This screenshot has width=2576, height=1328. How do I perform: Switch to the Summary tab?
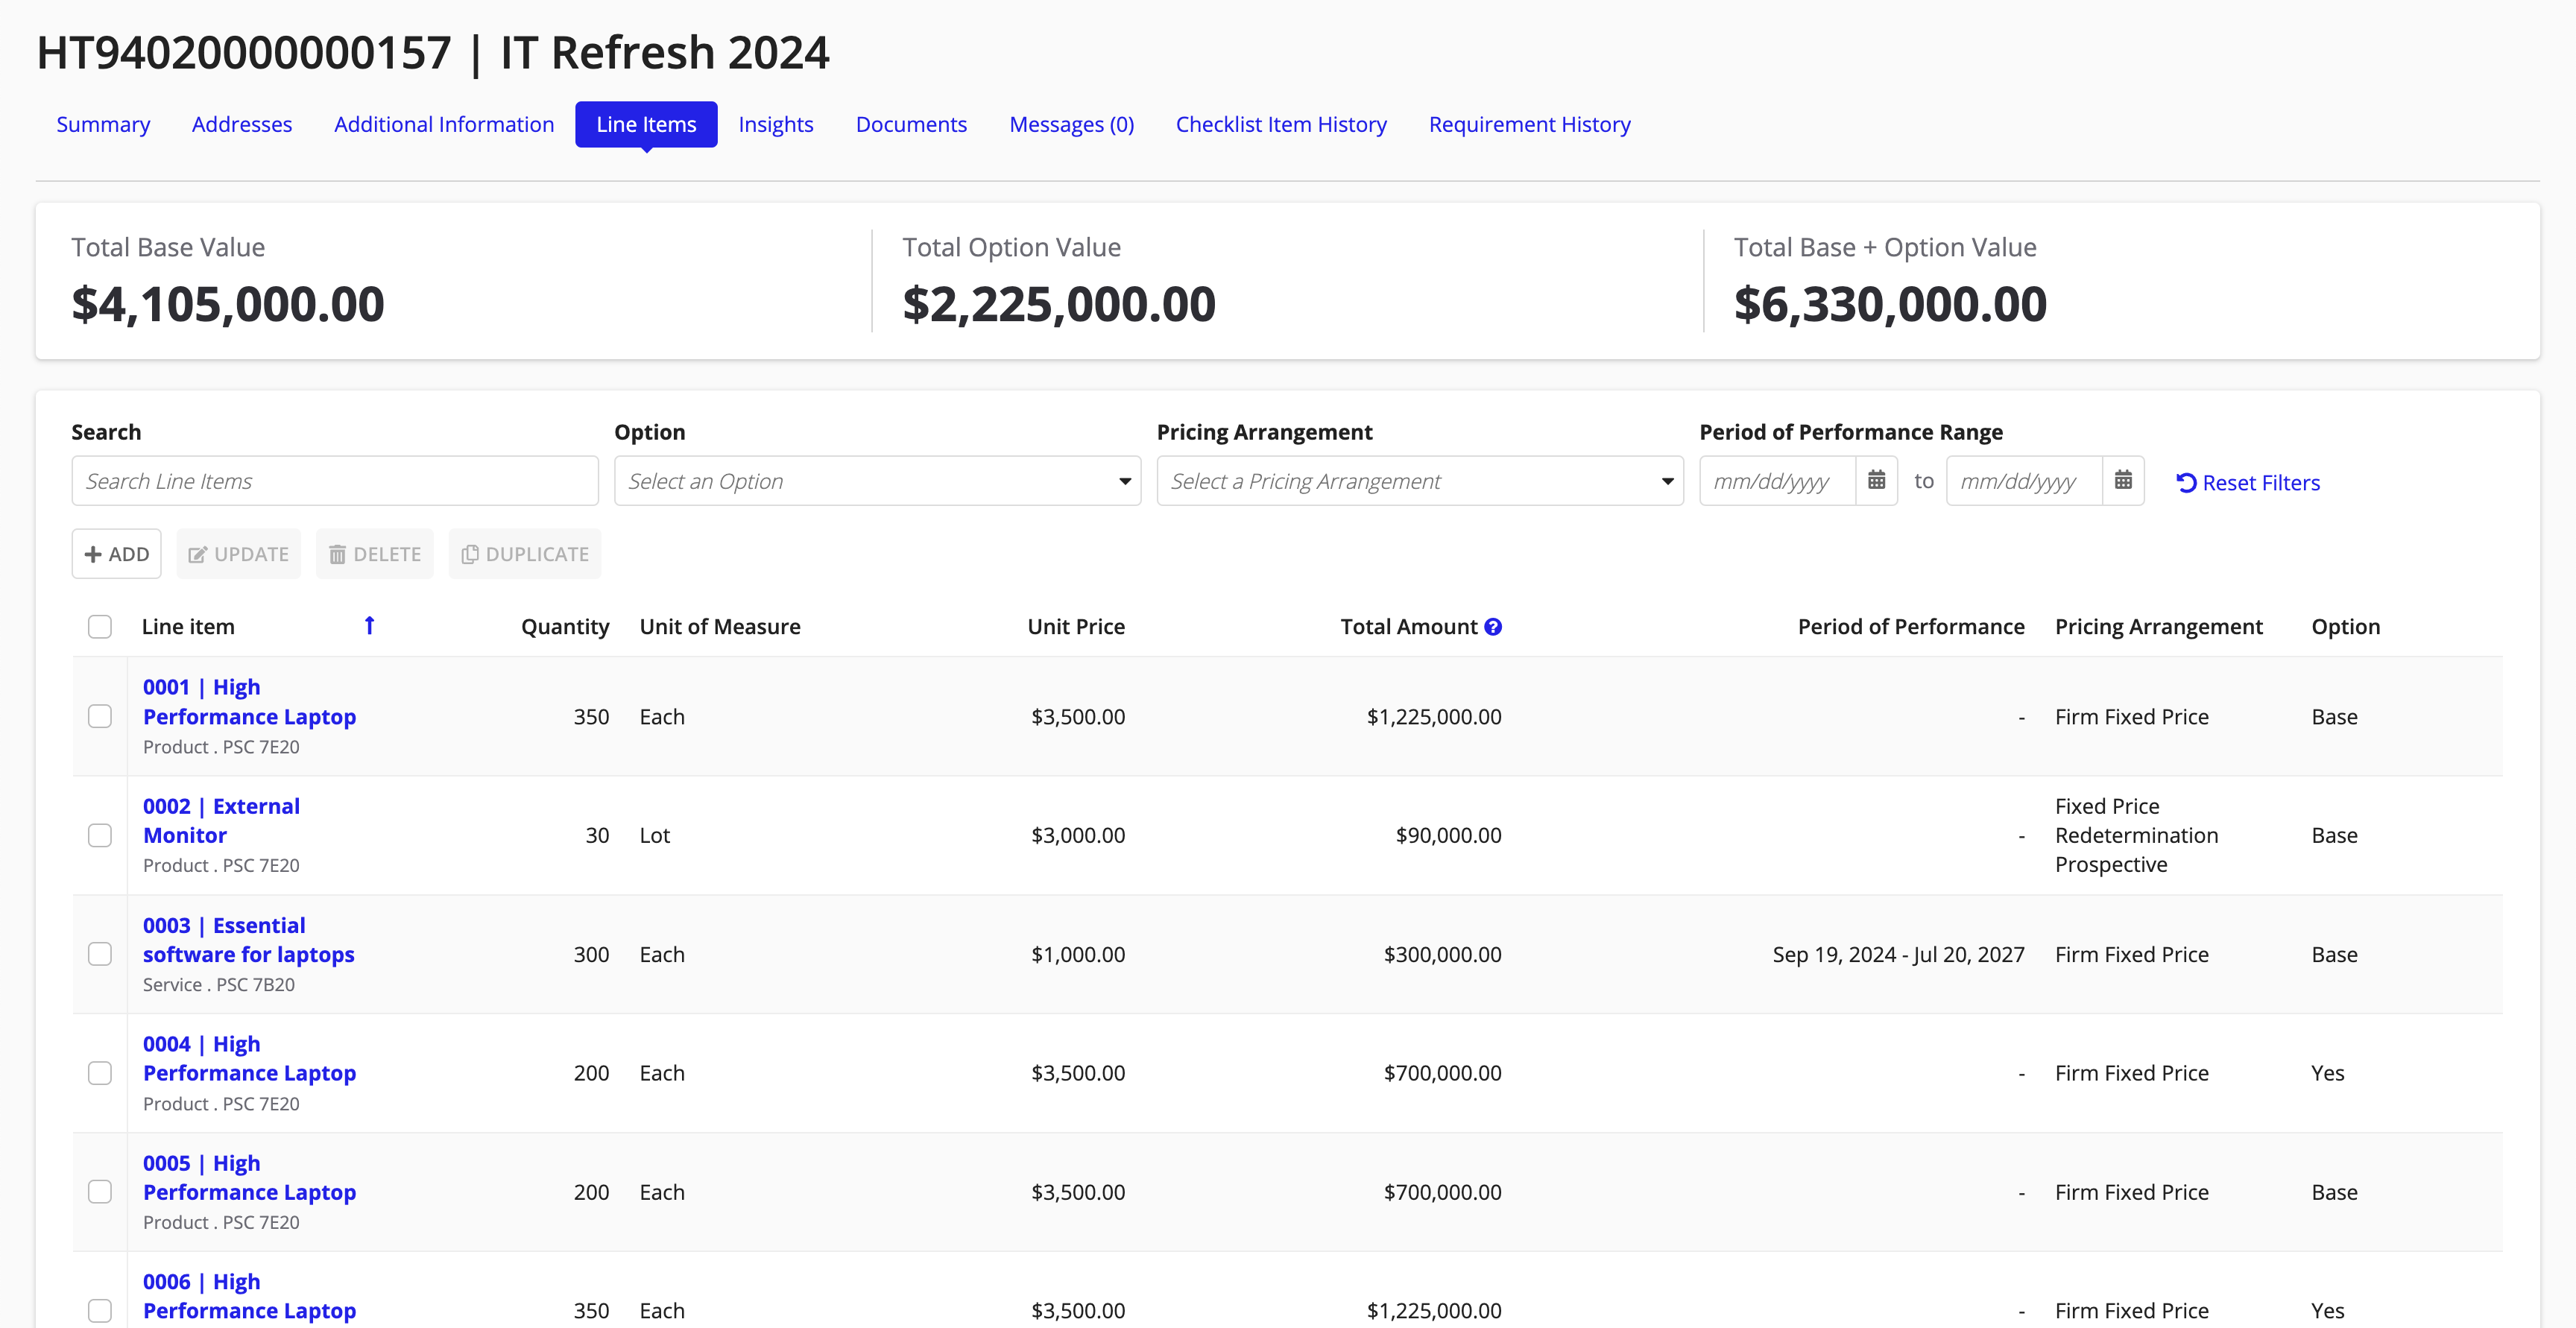(x=103, y=124)
